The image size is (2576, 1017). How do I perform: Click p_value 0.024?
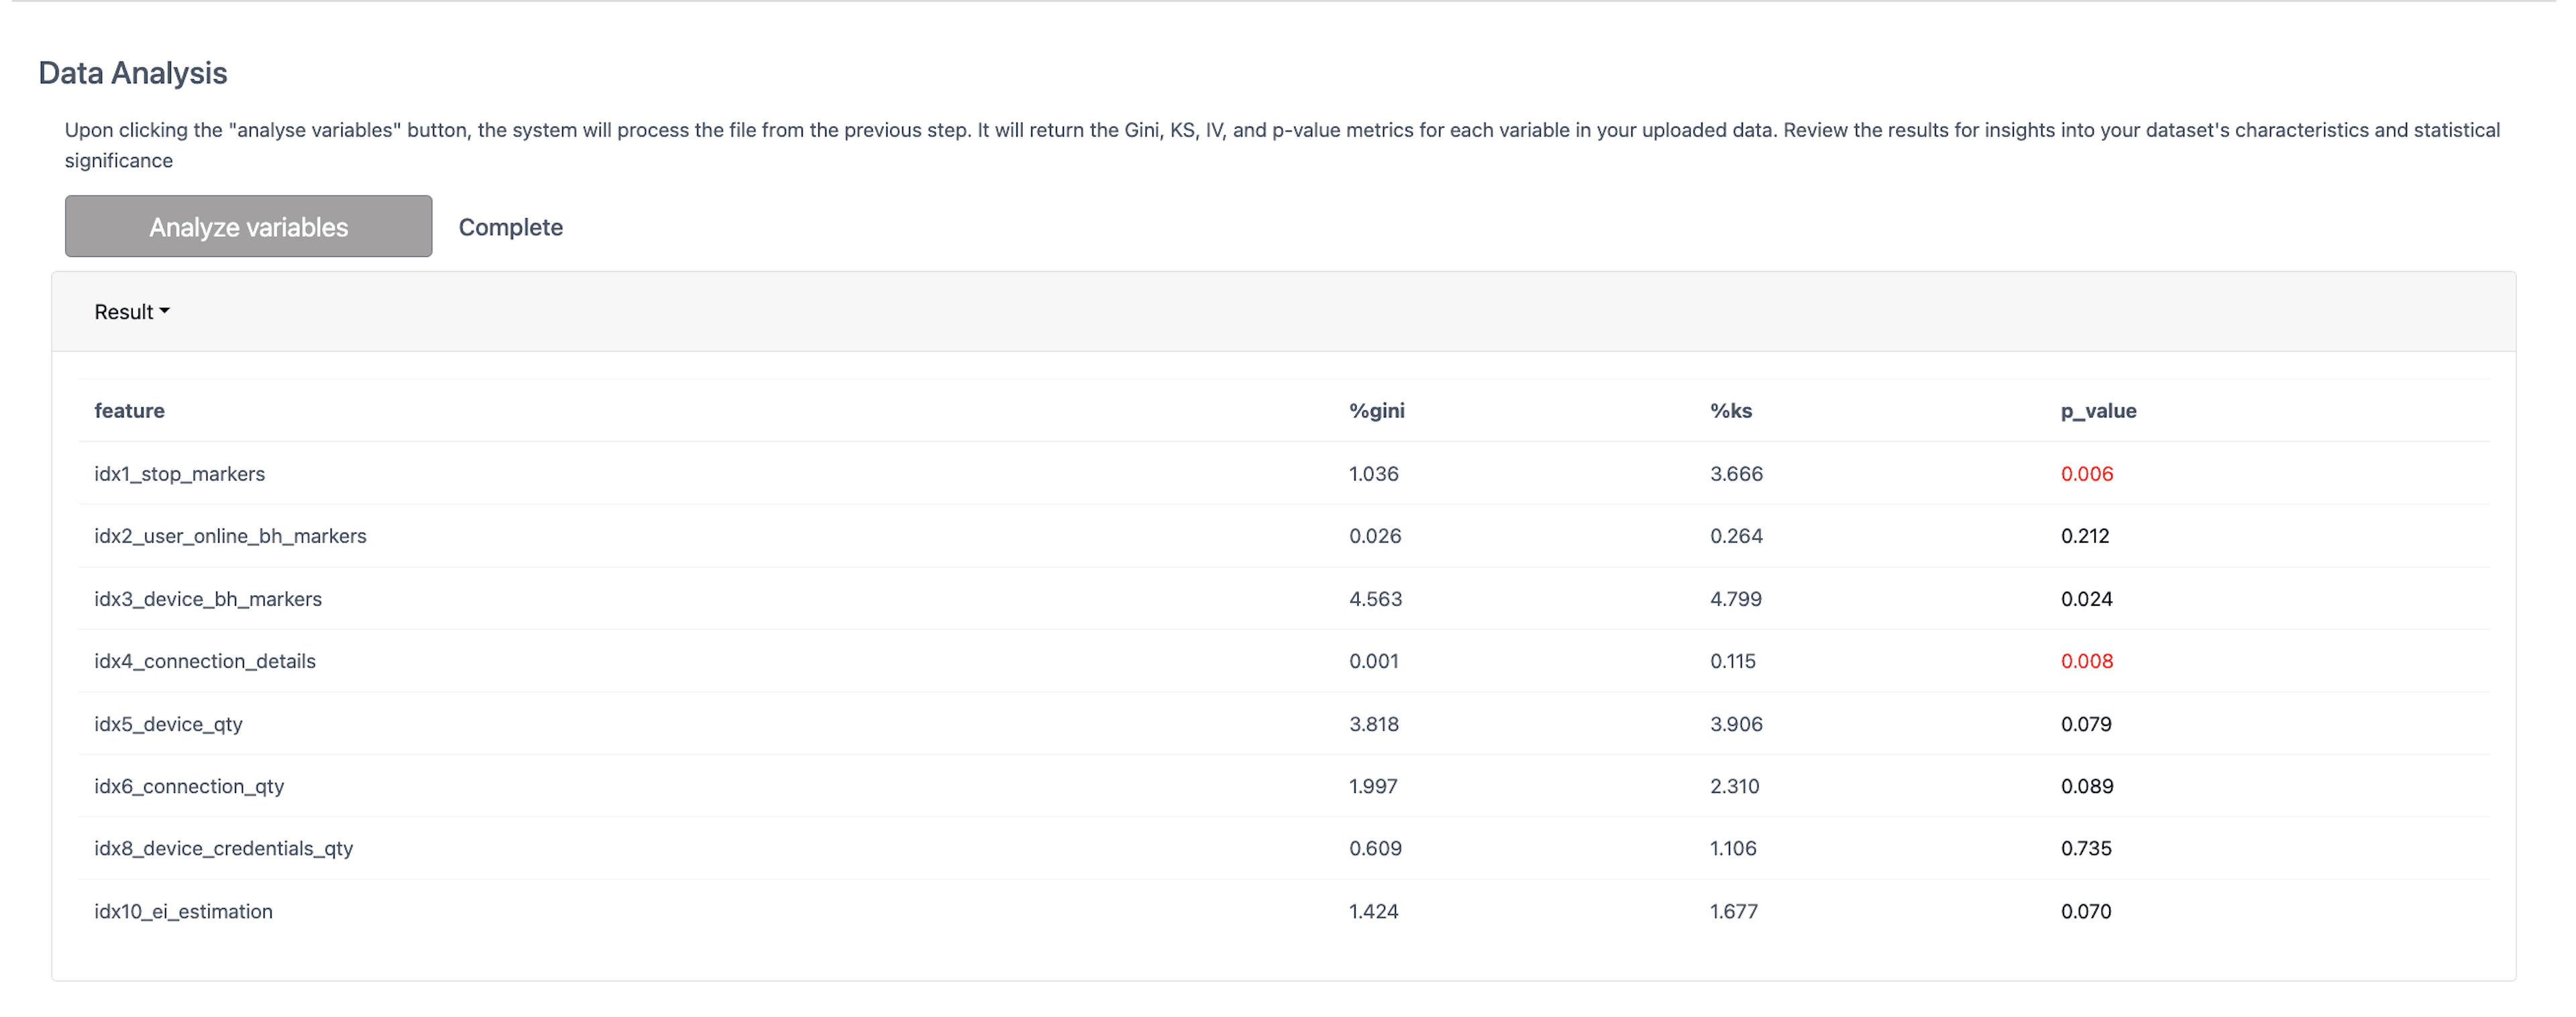[2086, 598]
